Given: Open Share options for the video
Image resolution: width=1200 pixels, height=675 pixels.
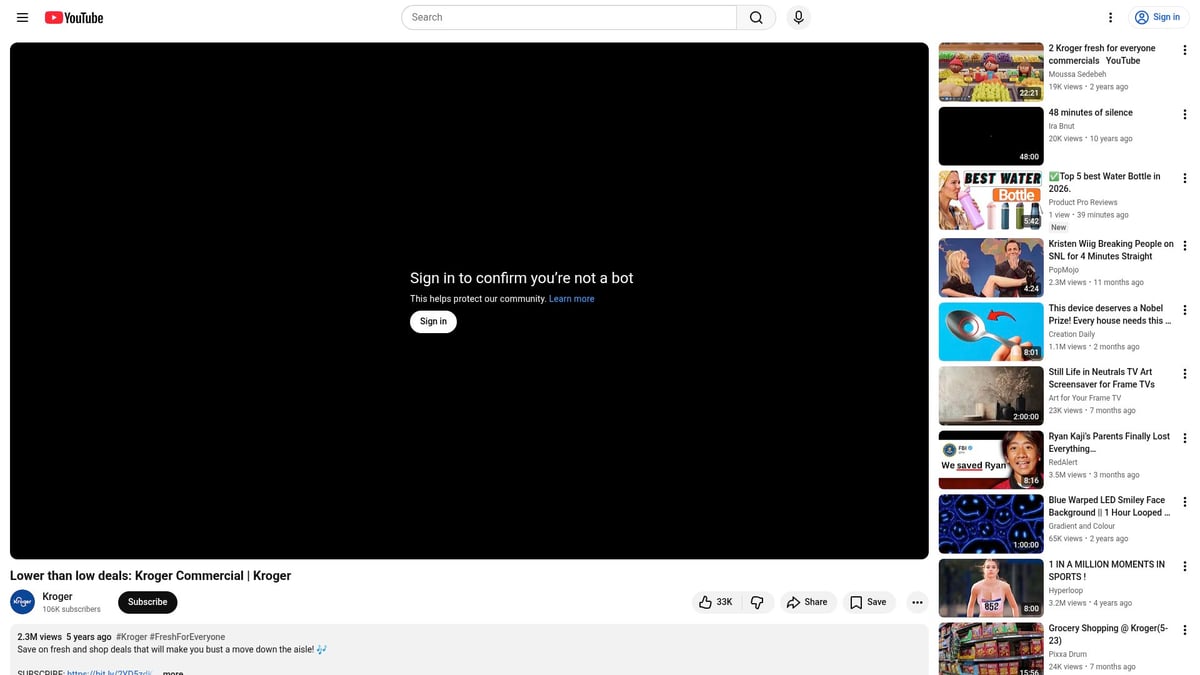Looking at the screenshot, I should click(807, 602).
